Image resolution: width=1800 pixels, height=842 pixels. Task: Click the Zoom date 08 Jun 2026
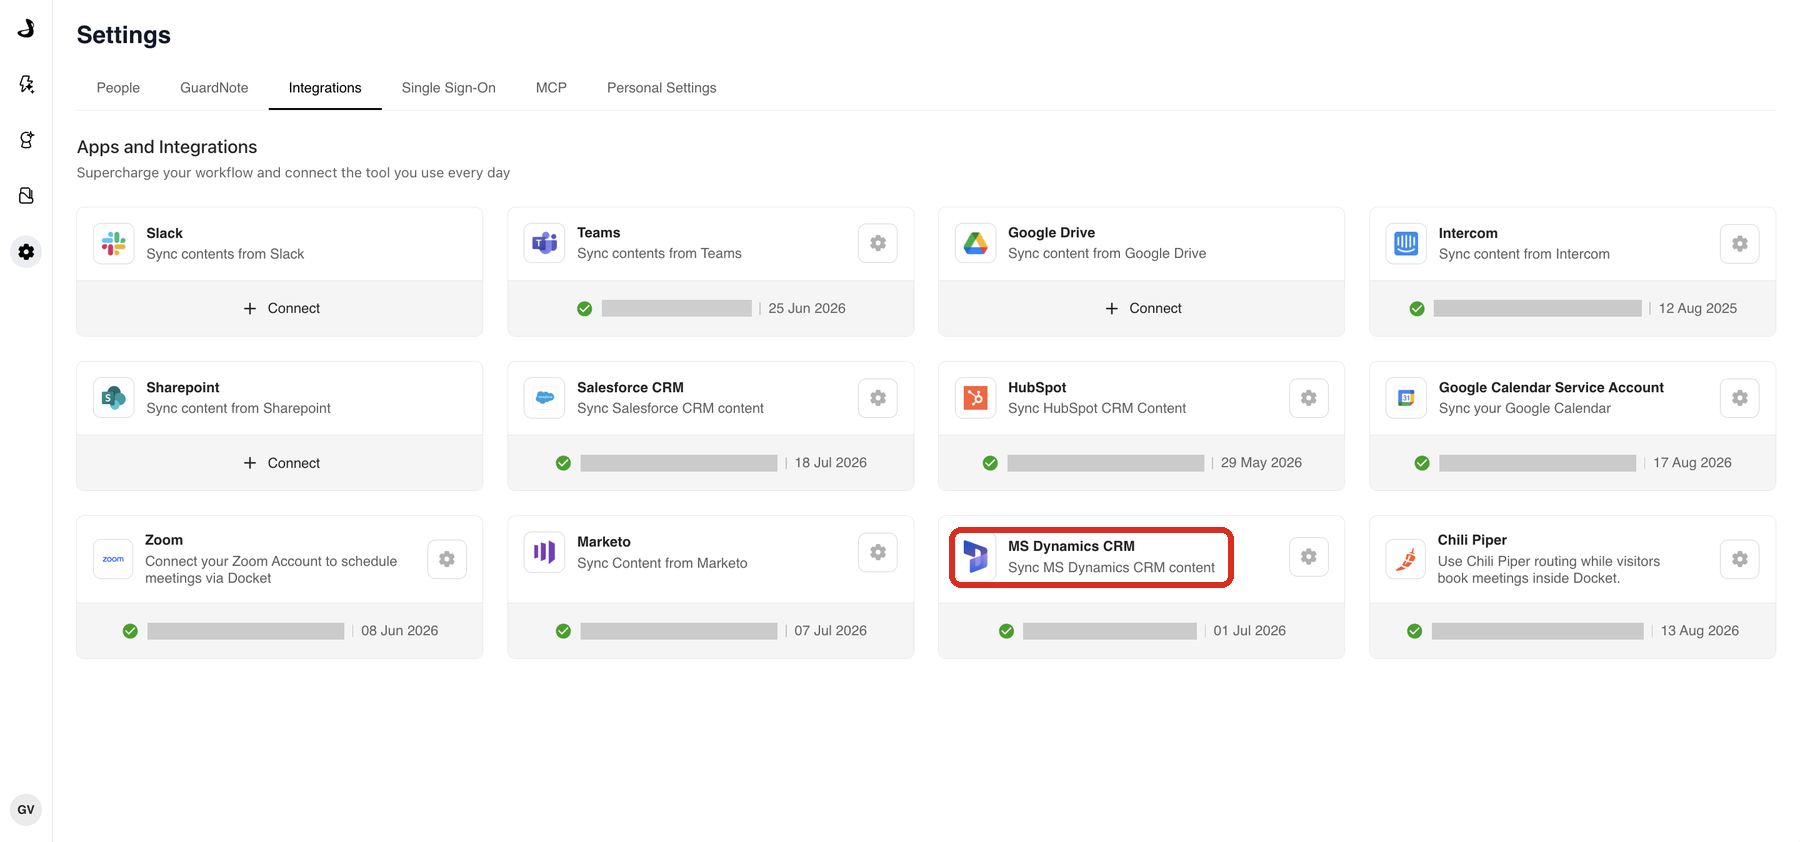click(x=400, y=630)
